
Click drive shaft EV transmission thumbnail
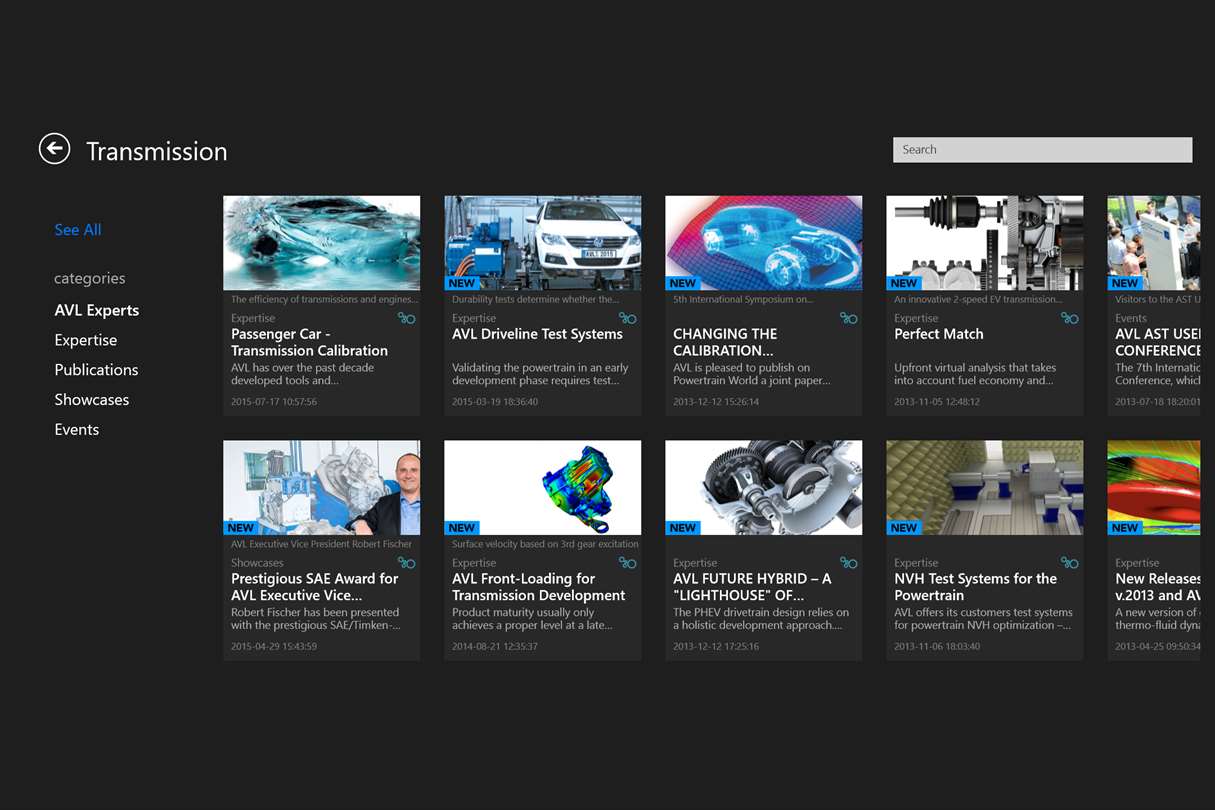(x=985, y=243)
